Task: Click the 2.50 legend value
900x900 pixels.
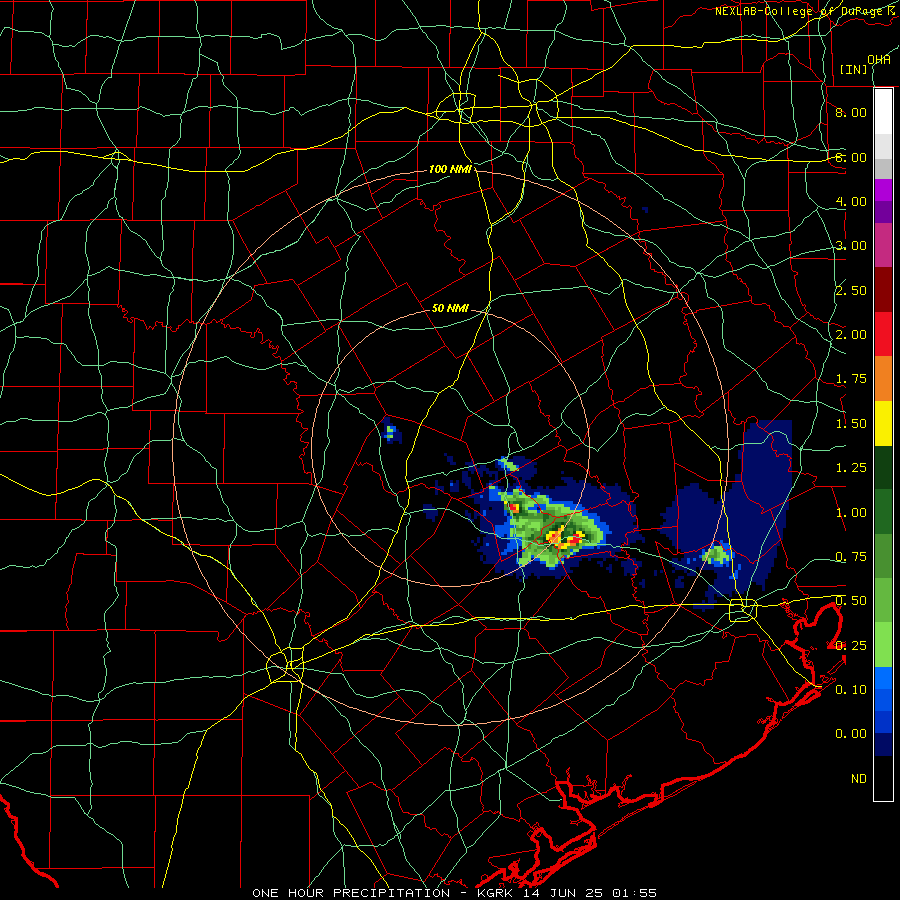Action: tap(851, 290)
